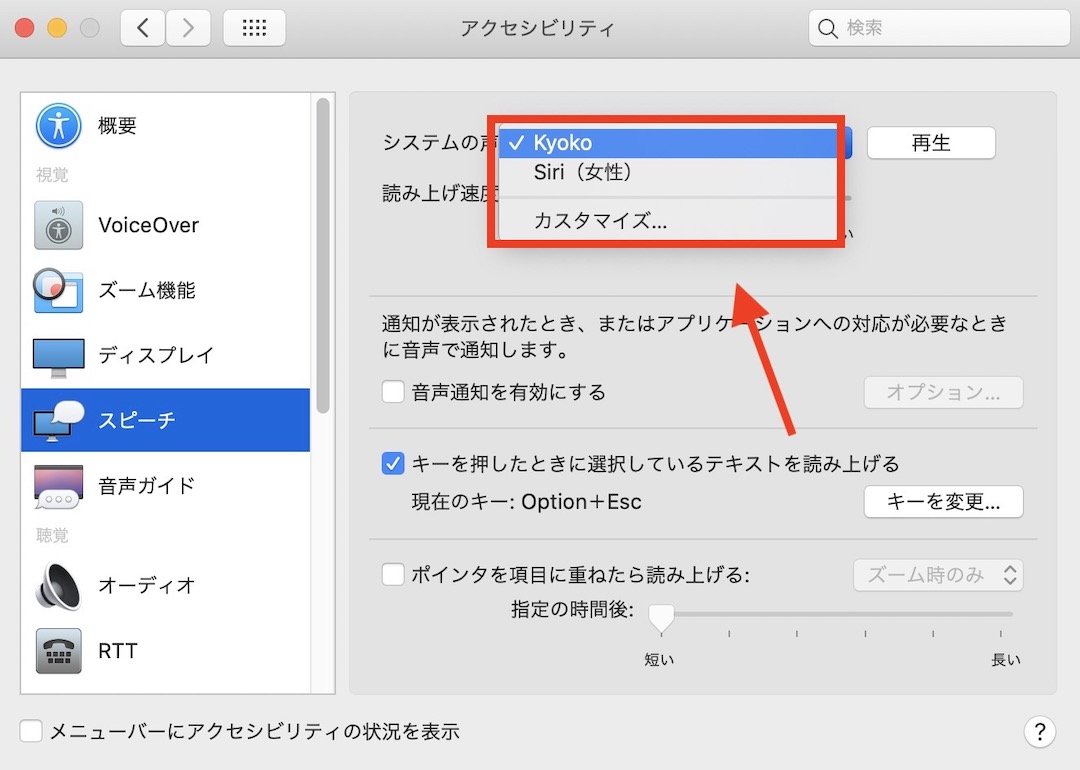Click inside the 検索 search field
Screen dimensions: 1080x770
click(x=938, y=28)
